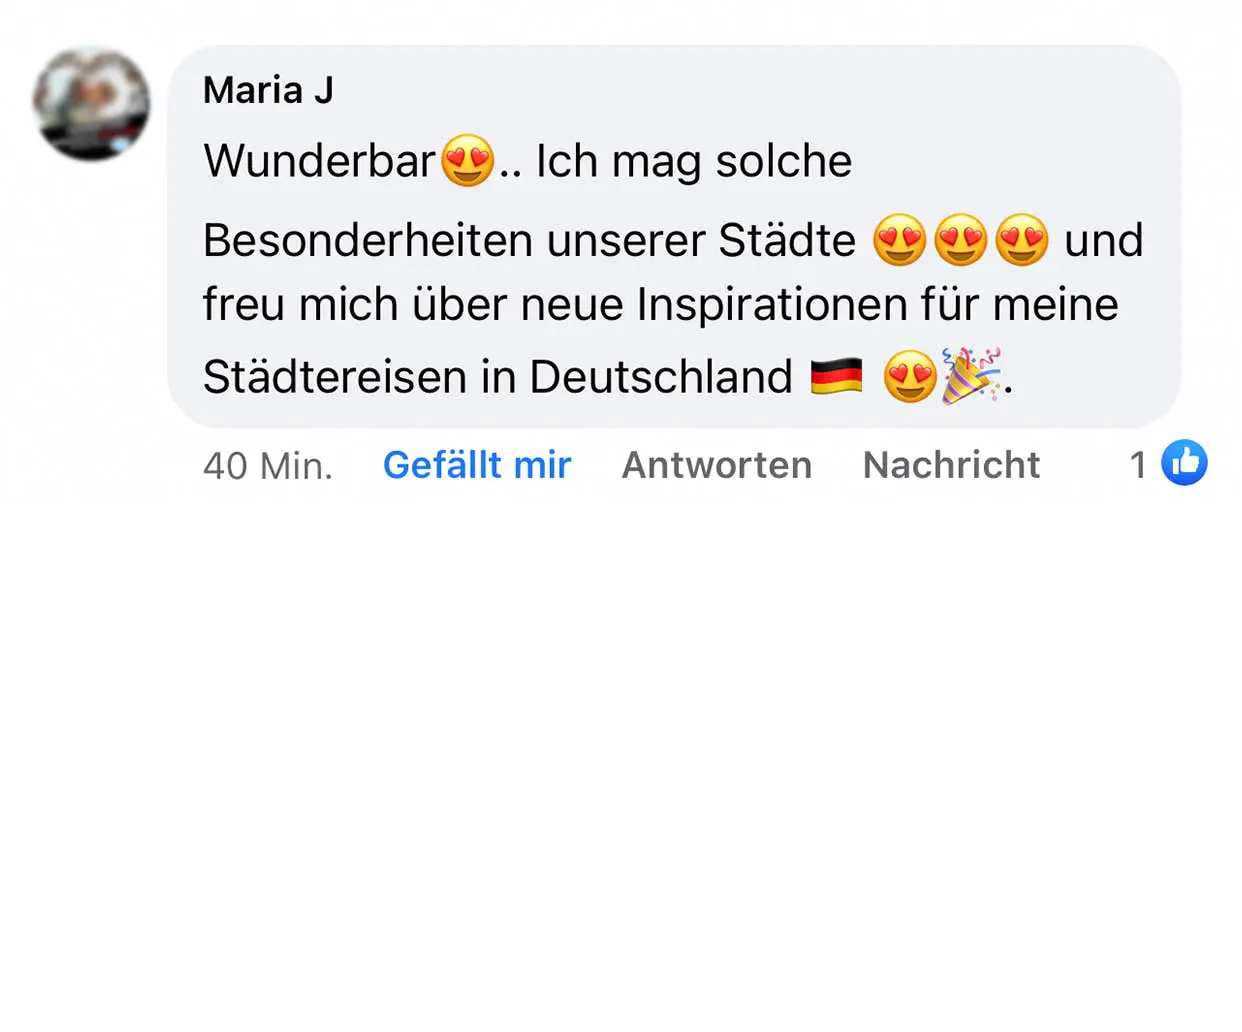Click the middle heart-eyes emoji in the row
This screenshot has width=1242, height=1032.
[x=959, y=240]
